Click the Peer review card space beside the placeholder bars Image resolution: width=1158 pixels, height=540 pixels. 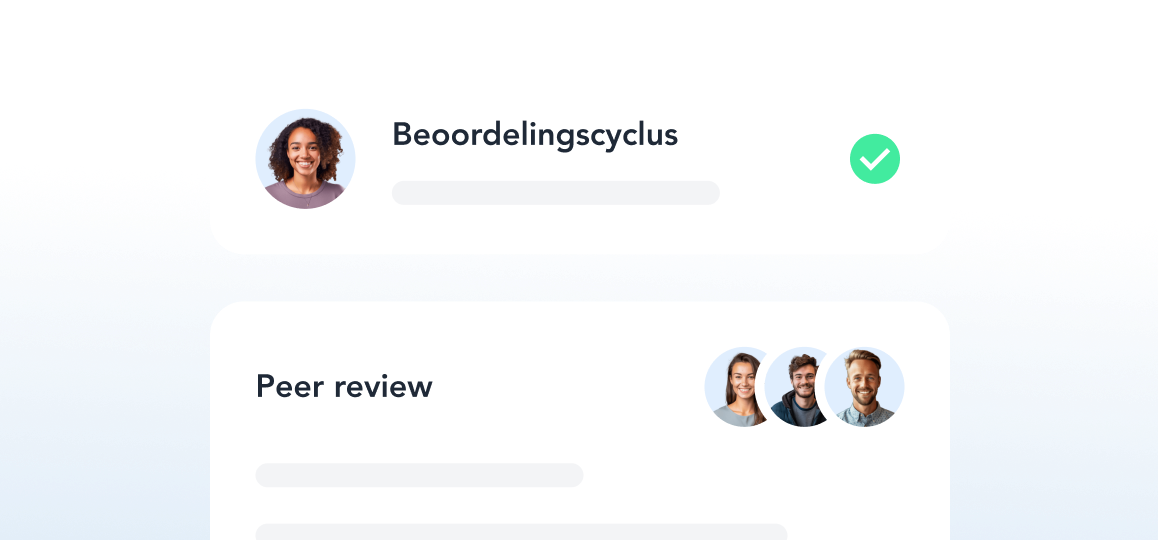coord(864,488)
